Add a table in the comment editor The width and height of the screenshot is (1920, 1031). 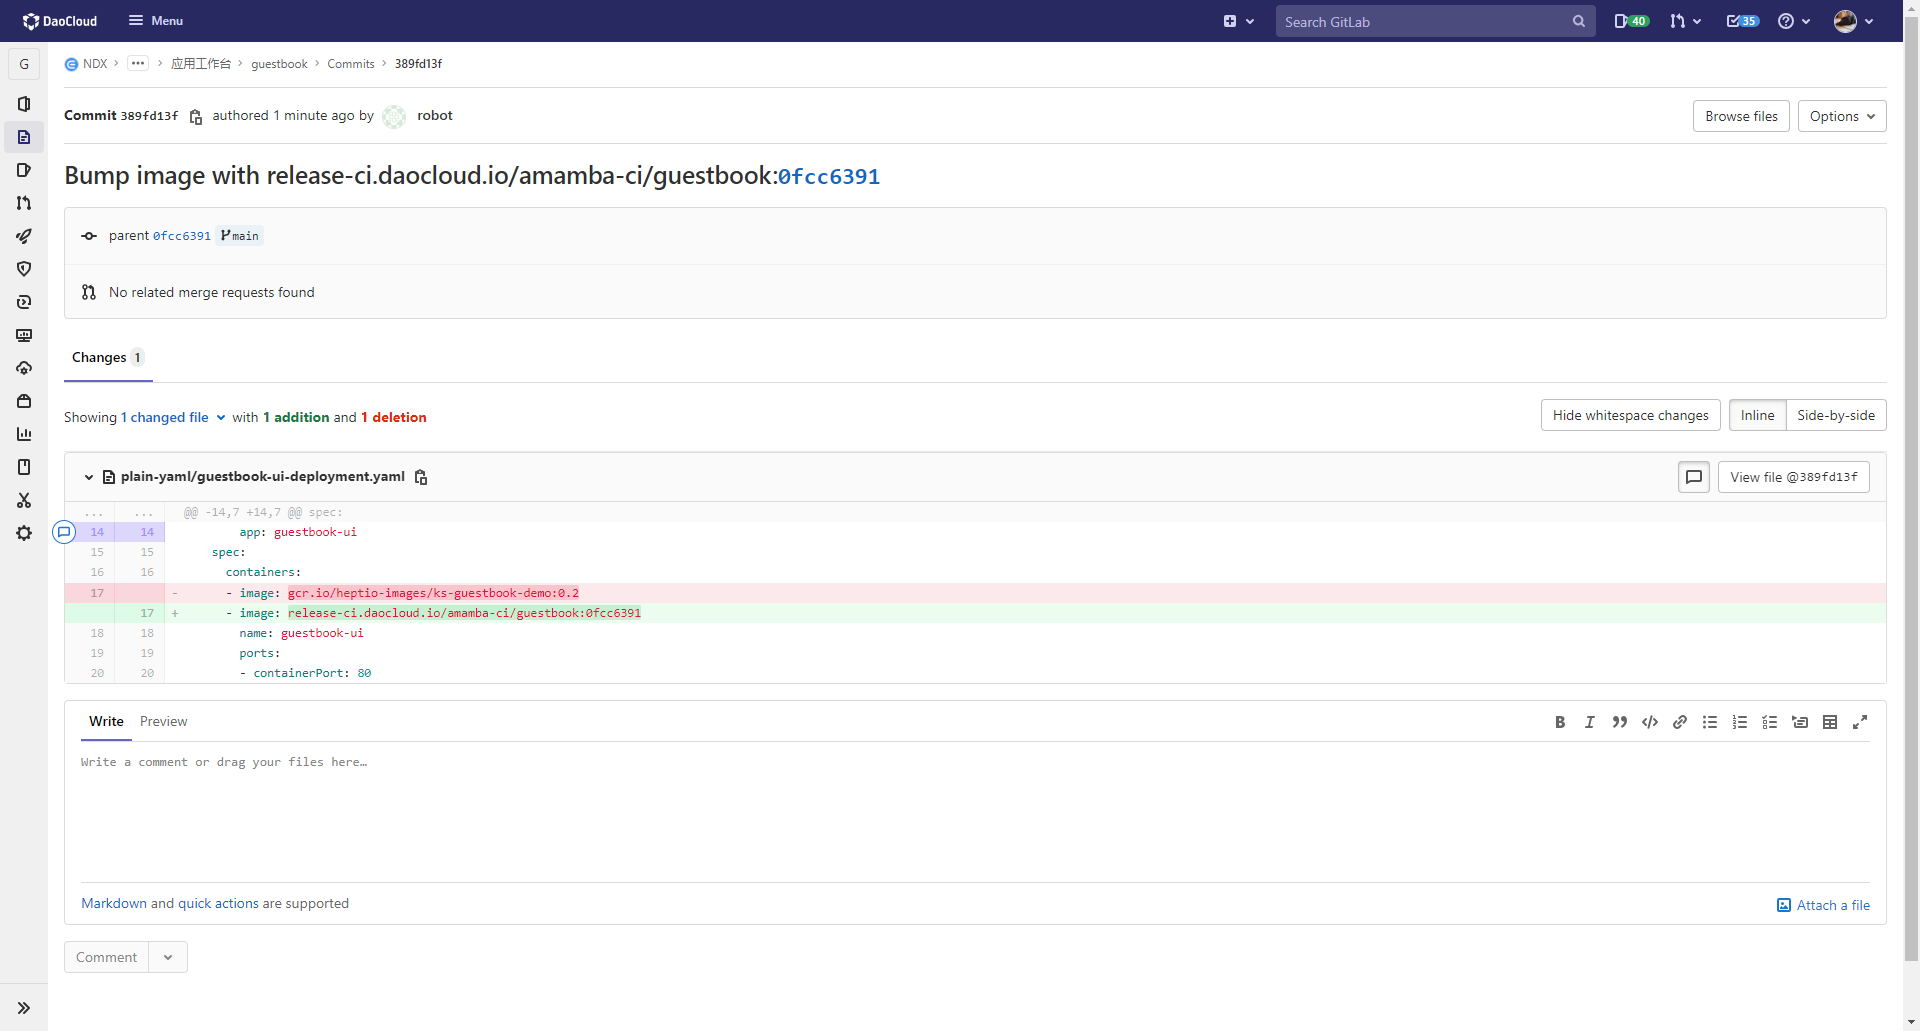(x=1829, y=722)
